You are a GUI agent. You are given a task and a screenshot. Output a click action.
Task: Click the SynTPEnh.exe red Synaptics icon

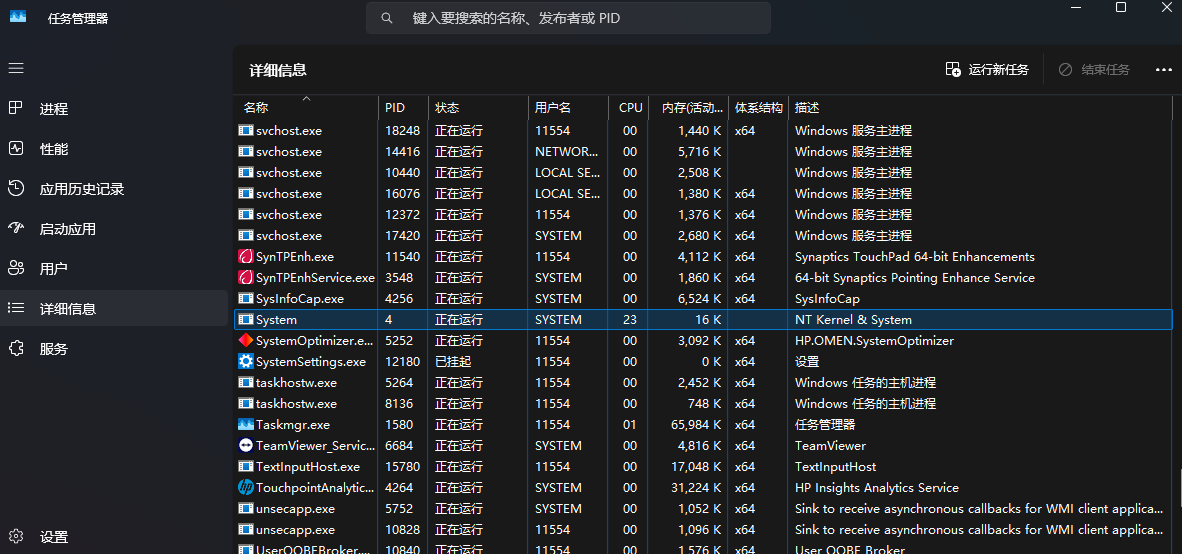pyautogui.click(x=245, y=257)
